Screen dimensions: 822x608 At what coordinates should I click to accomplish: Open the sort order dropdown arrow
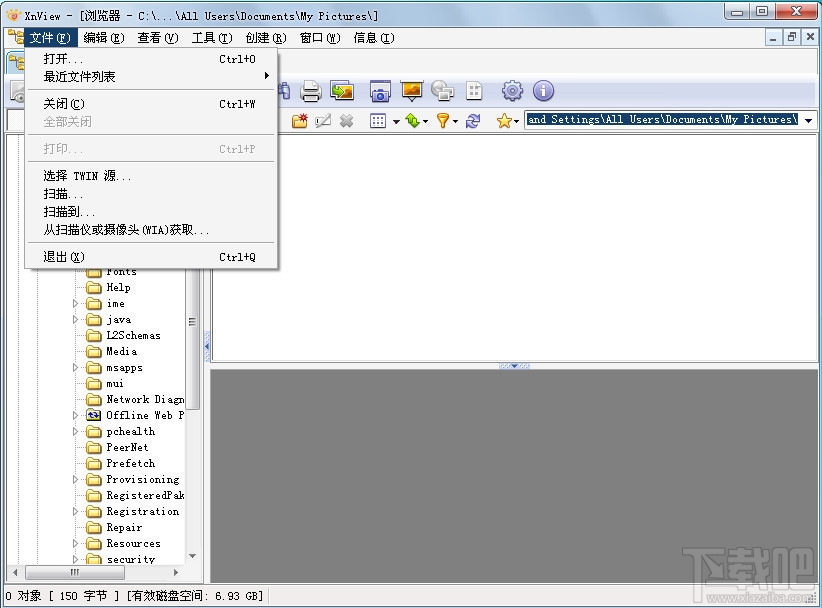(423, 120)
